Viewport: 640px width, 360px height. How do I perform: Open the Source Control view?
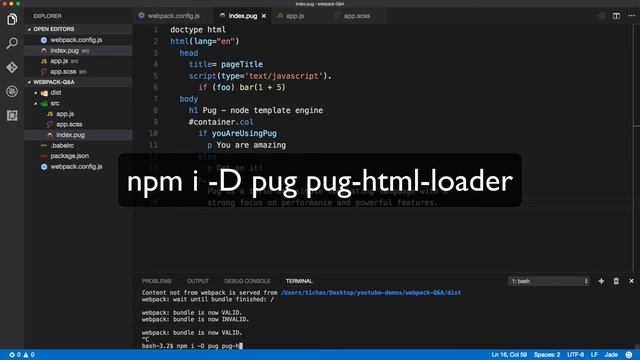click(12, 67)
